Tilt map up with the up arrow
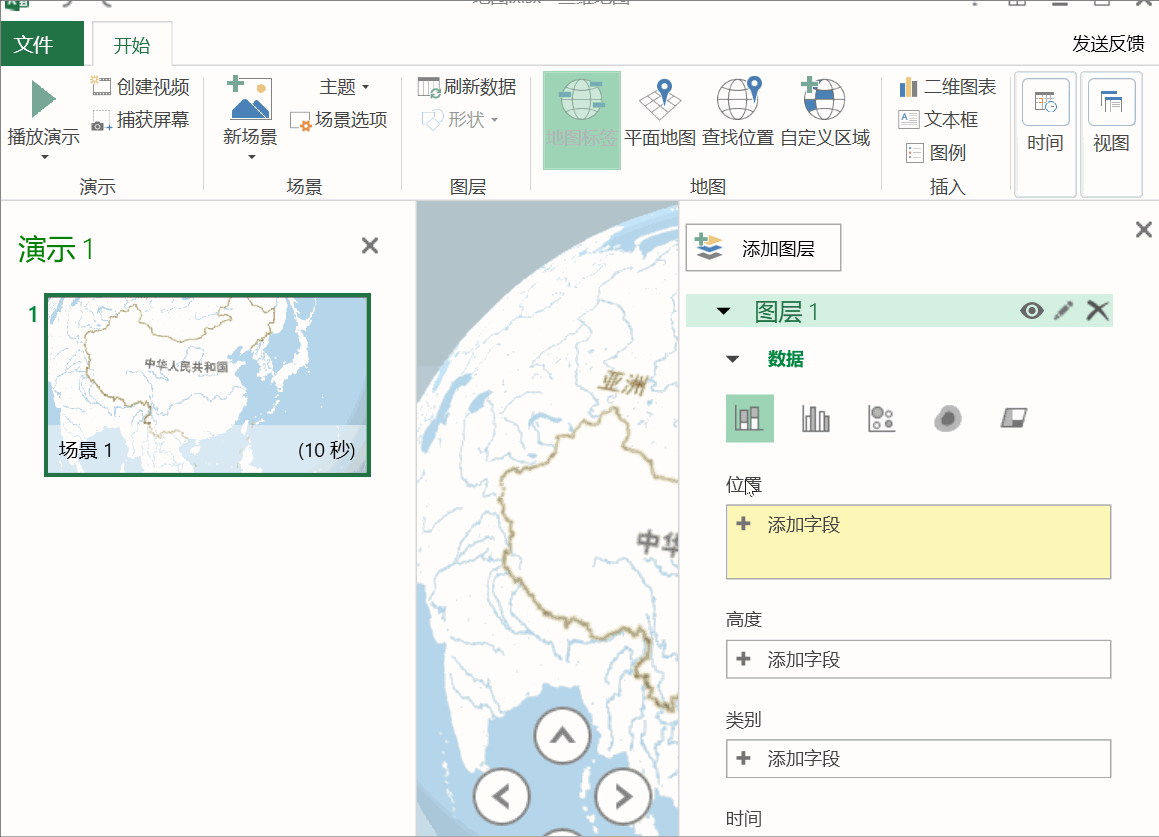Screen dimensions: 1159x837 coord(562,736)
